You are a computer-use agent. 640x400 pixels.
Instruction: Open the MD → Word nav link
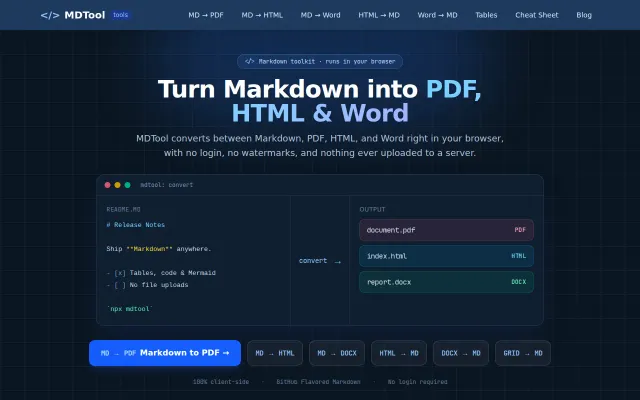coord(320,15)
